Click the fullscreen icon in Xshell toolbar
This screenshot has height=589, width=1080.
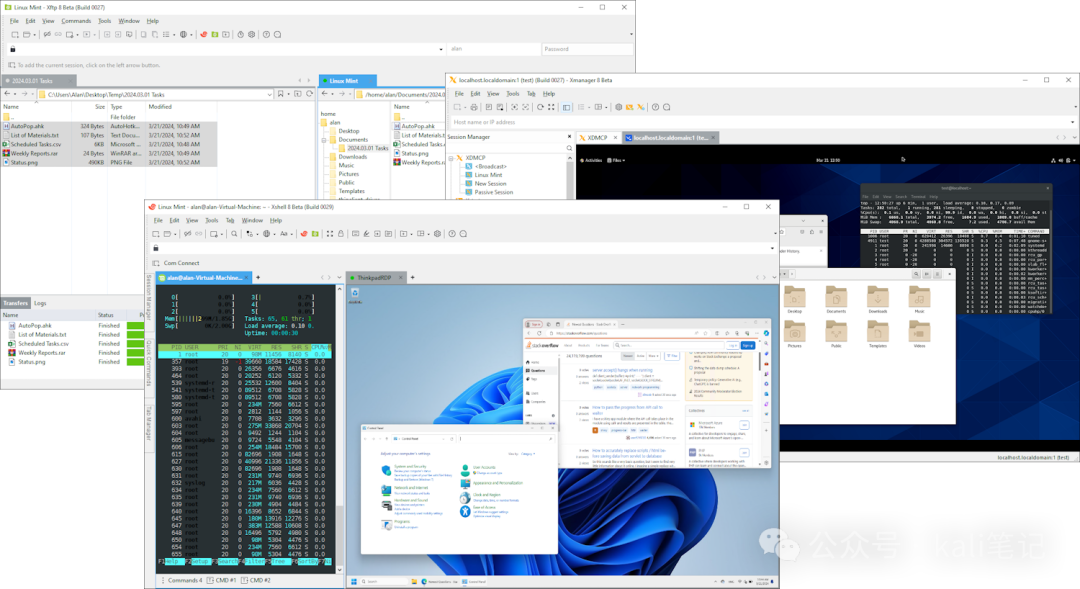tap(329, 234)
